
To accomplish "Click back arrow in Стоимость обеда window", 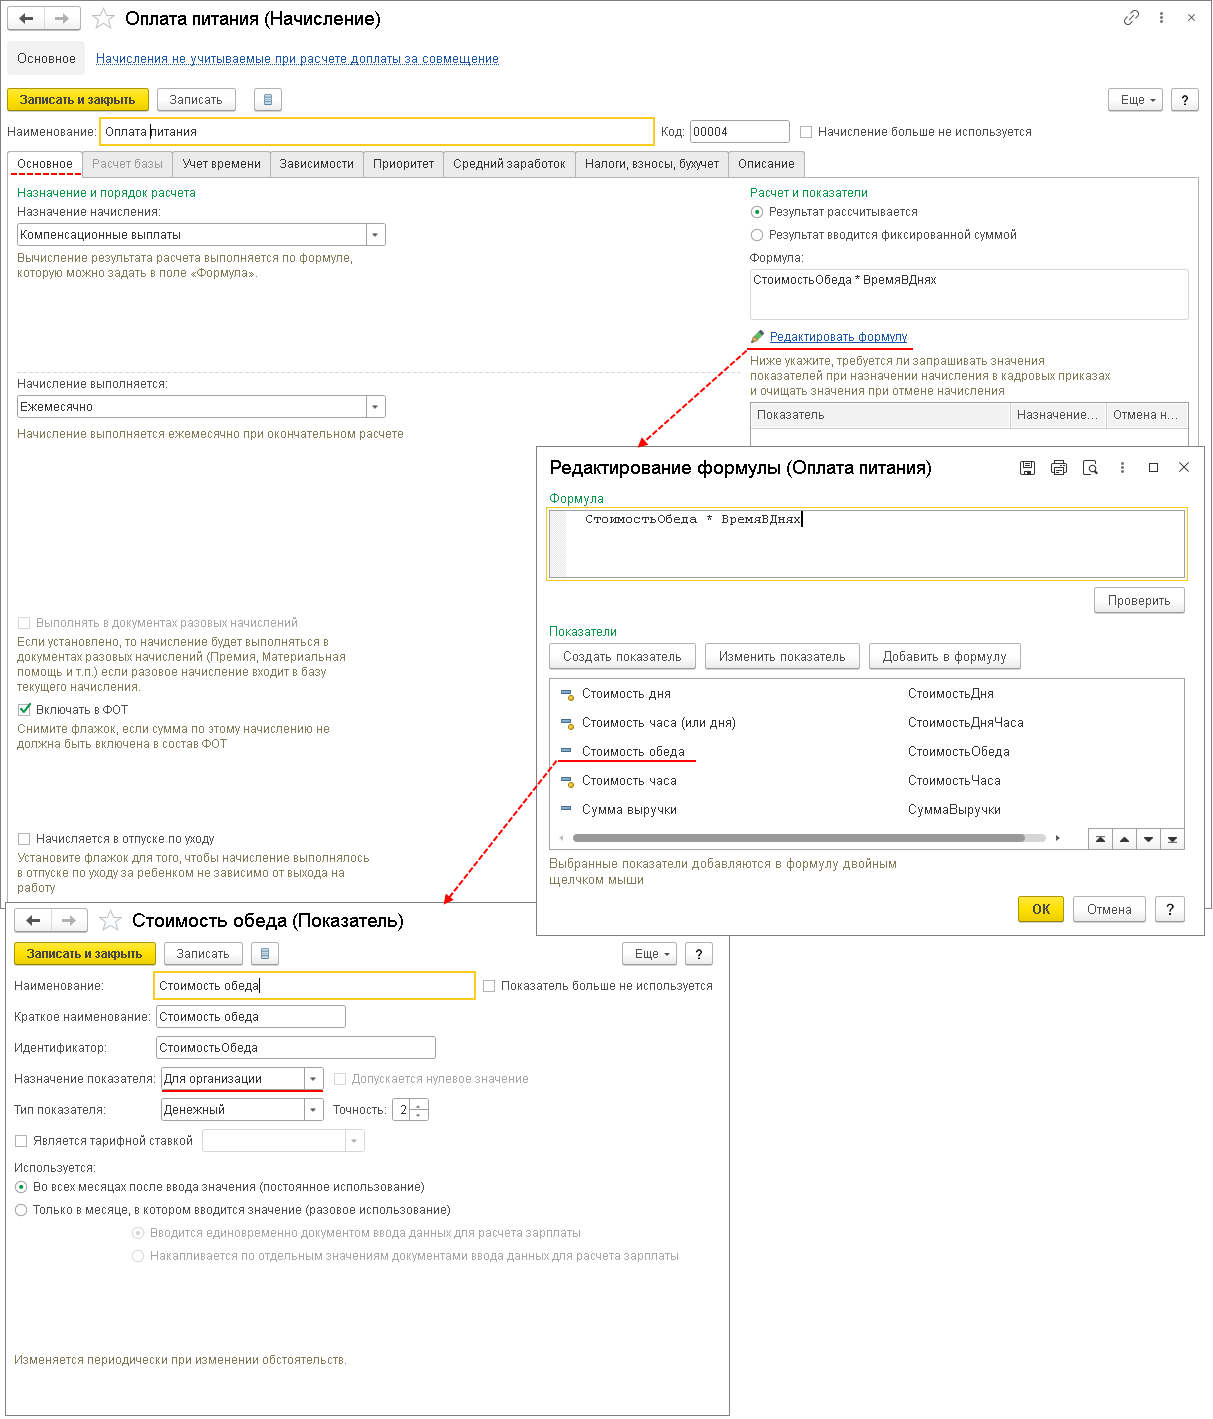I will point(33,920).
